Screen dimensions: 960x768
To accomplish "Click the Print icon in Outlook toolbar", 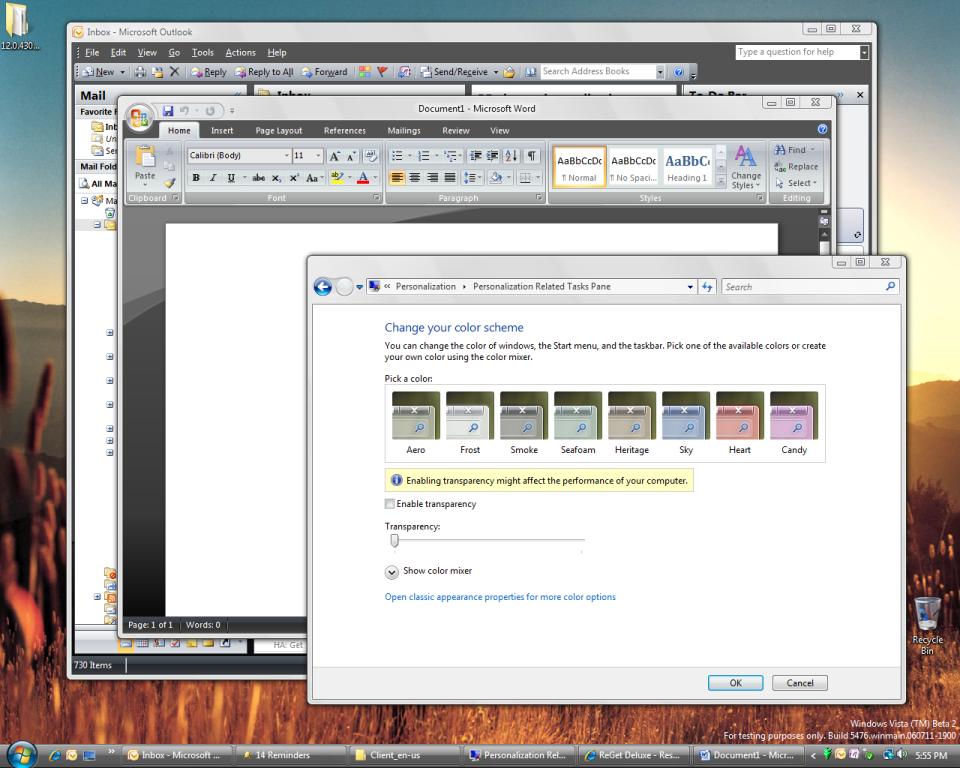I will coord(140,72).
